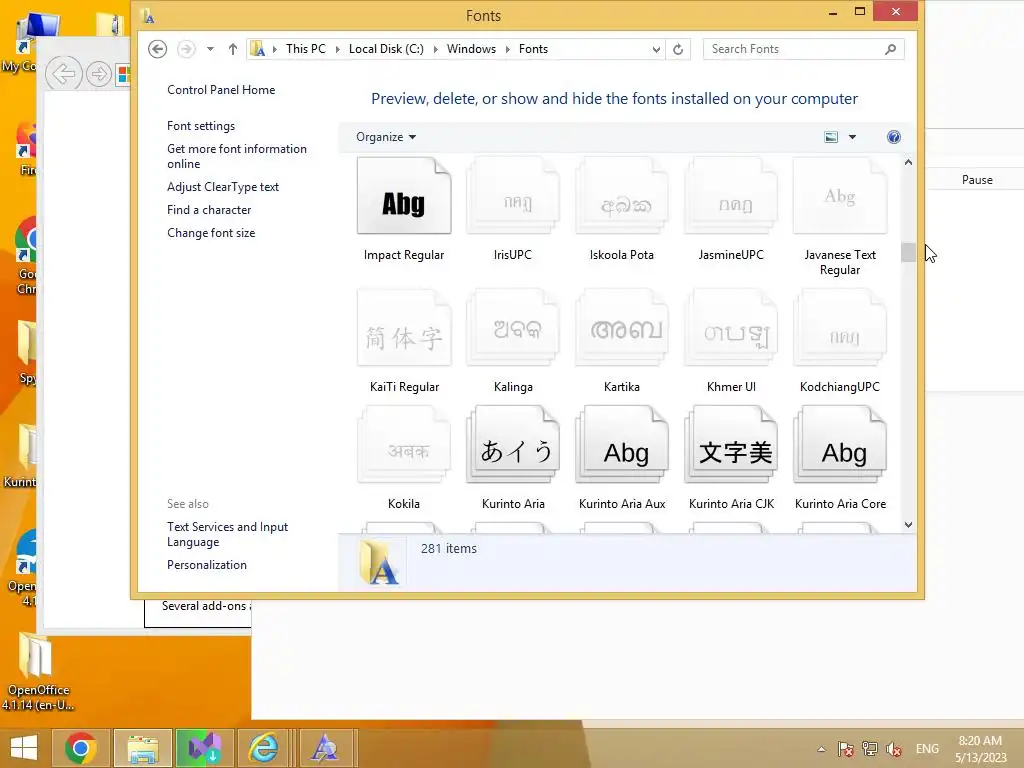Viewport: 1024px width, 768px height.
Task: Open File Explorer from the taskbar
Action: pyautogui.click(x=143, y=748)
